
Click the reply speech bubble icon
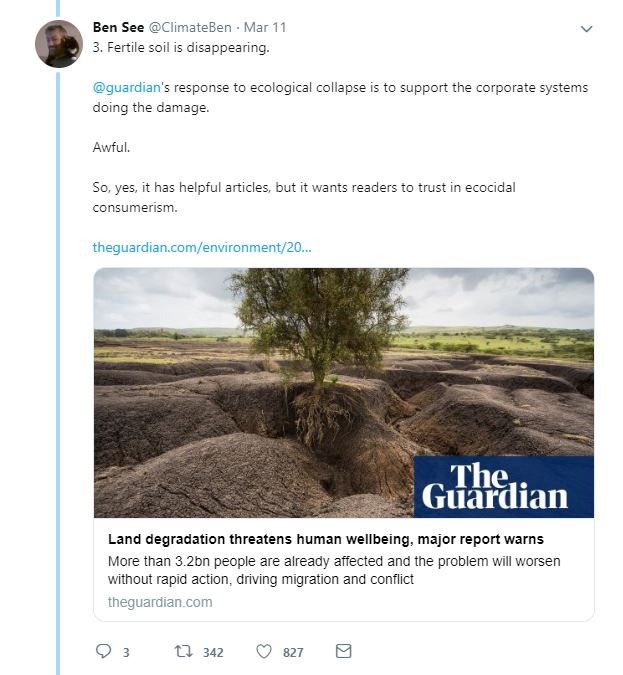[103, 652]
